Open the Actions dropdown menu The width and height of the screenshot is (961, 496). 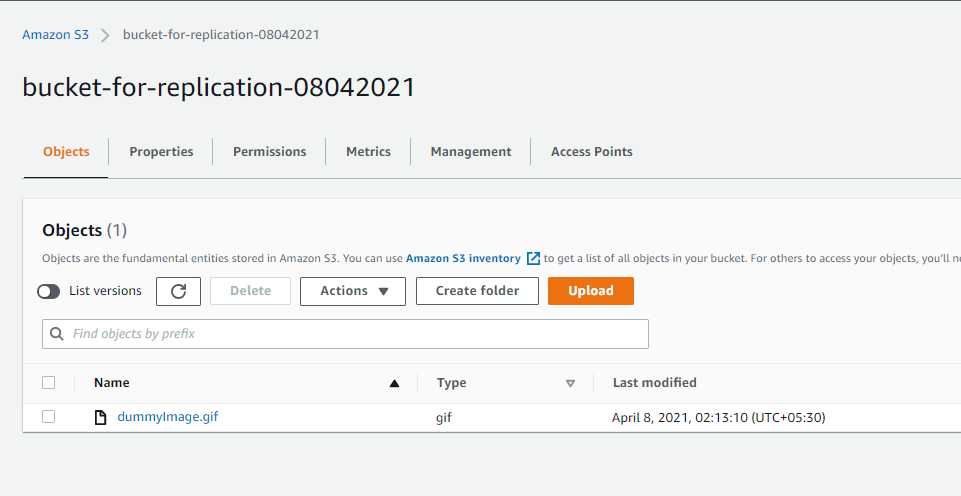[352, 291]
